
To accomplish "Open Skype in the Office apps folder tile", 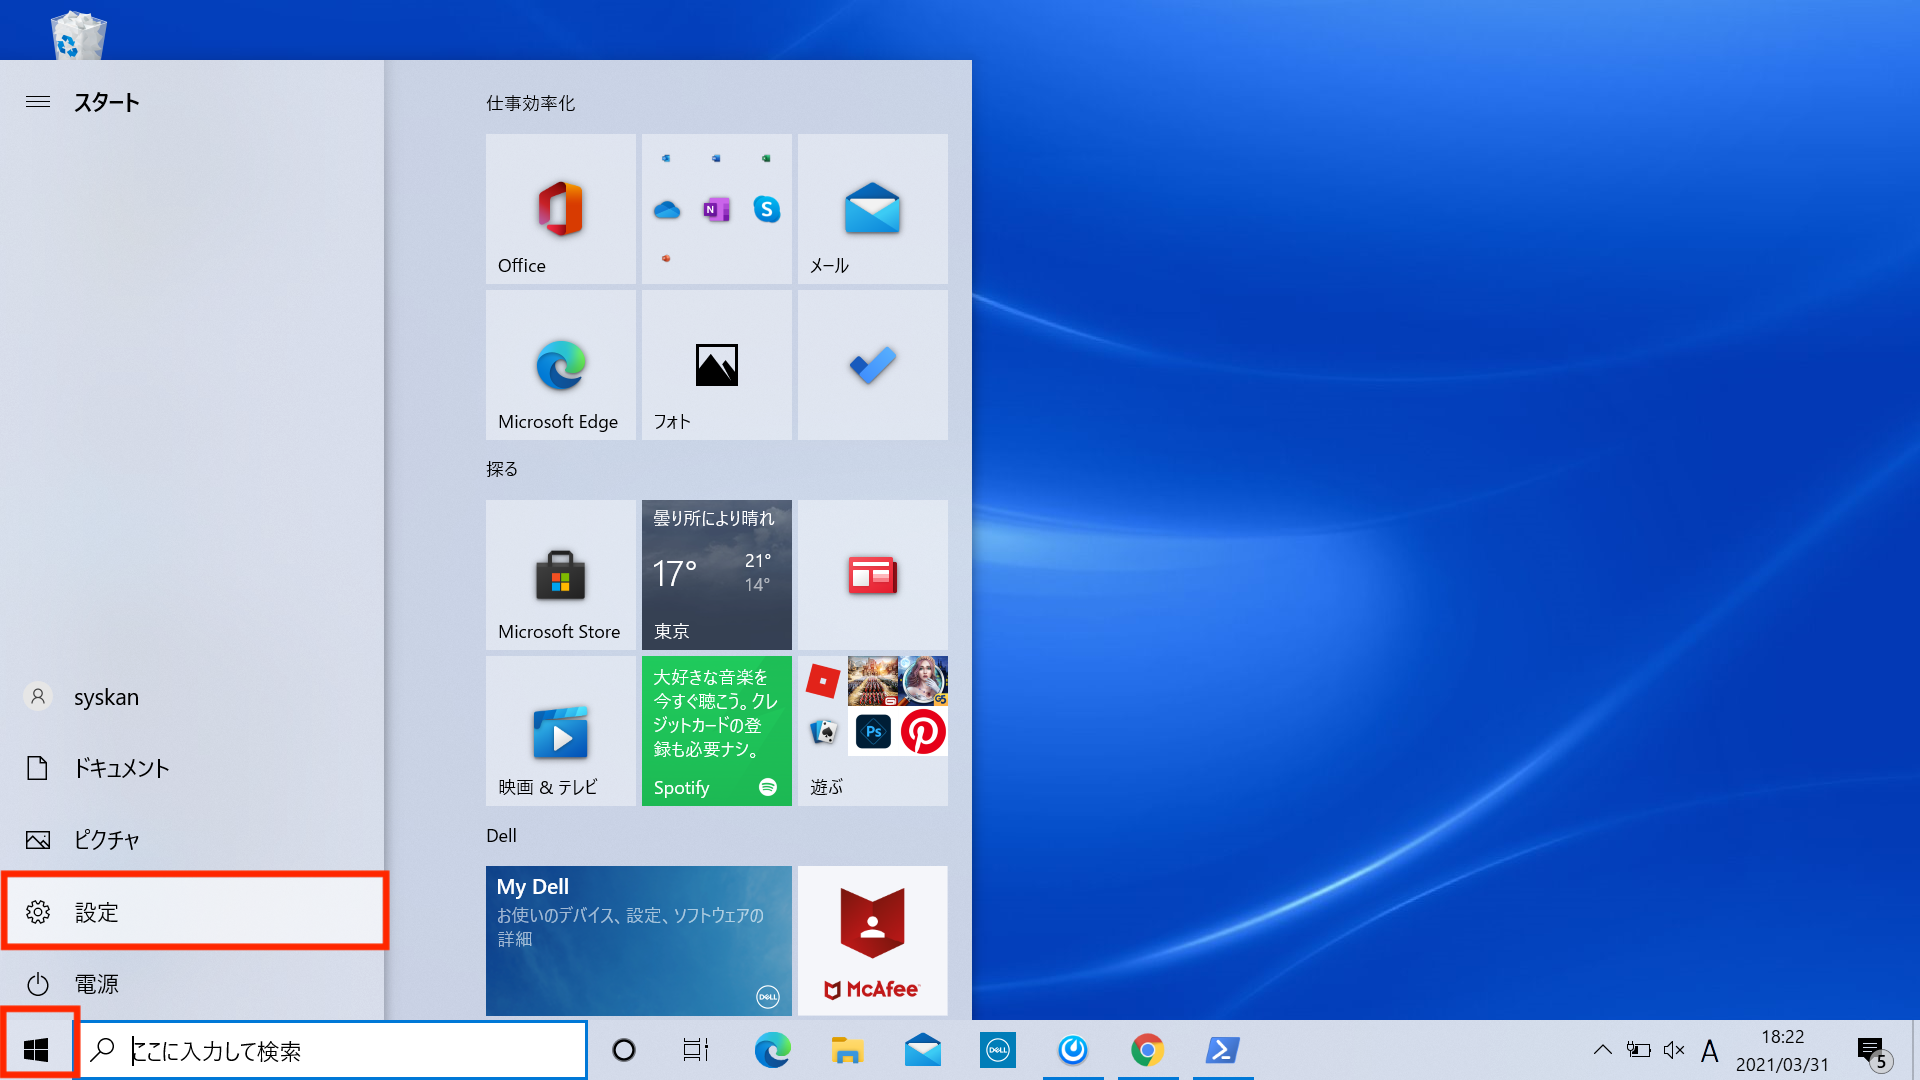I will pyautogui.click(x=767, y=209).
